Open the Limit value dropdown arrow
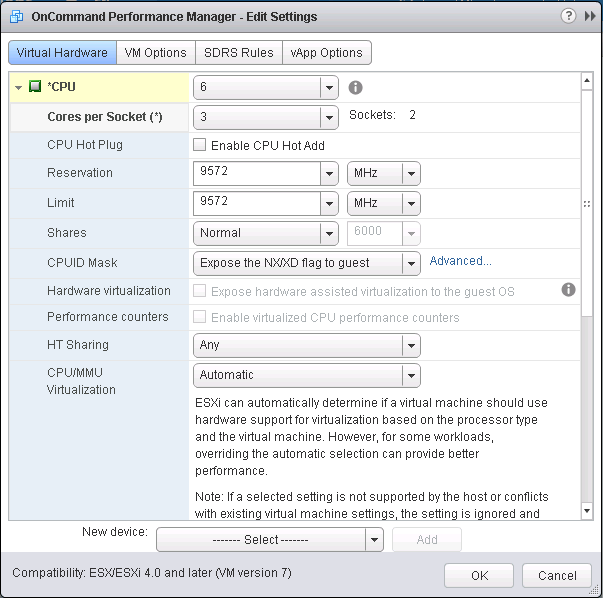The width and height of the screenshot is (603, 598). [329, 203]
